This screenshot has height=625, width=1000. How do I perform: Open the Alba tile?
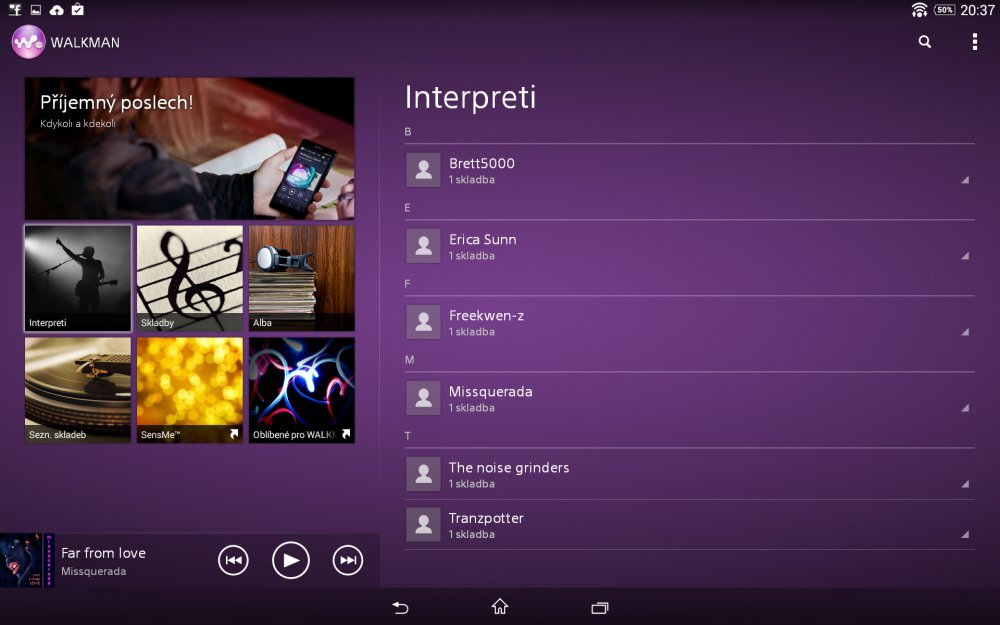pyautogui.click(x=301, y=278)
